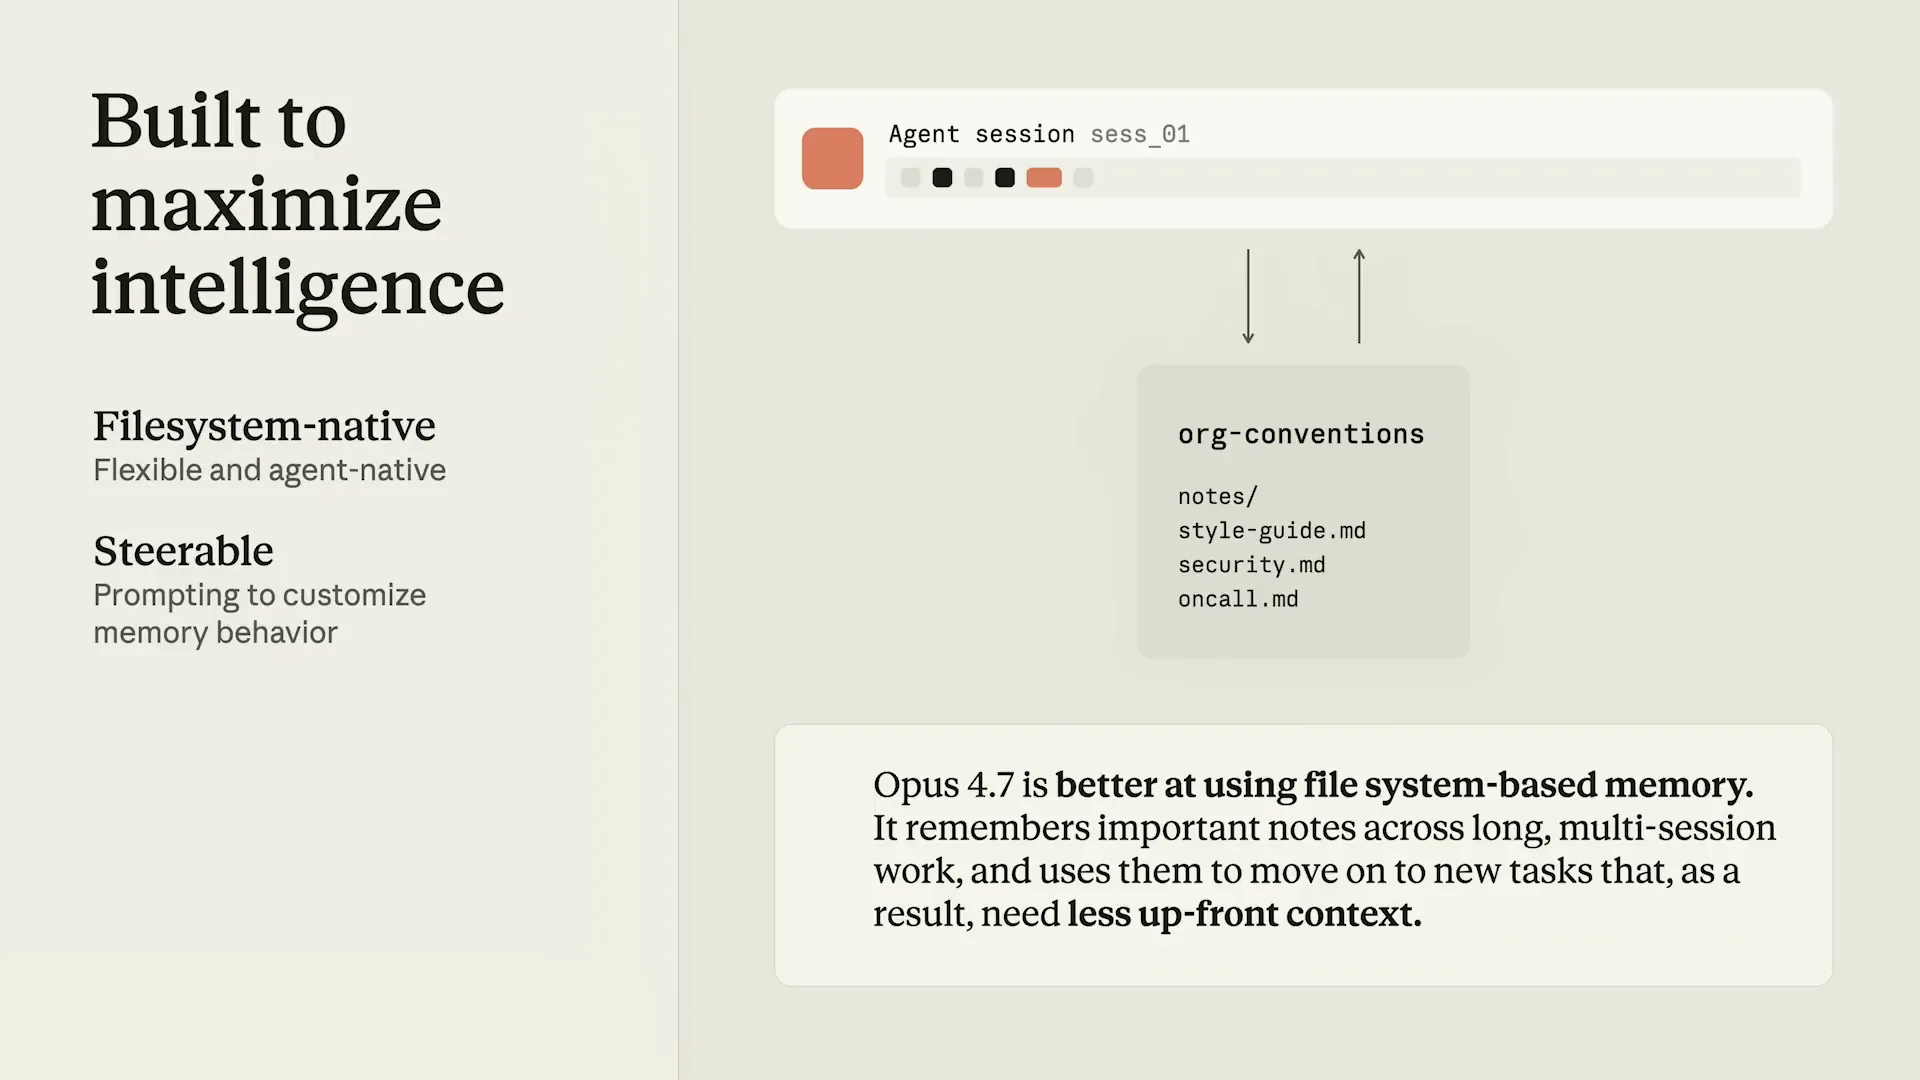The height and width of the screenshot is (1080, 1920).
Task: Open oncall.md file
Action: click(1238, 599)
